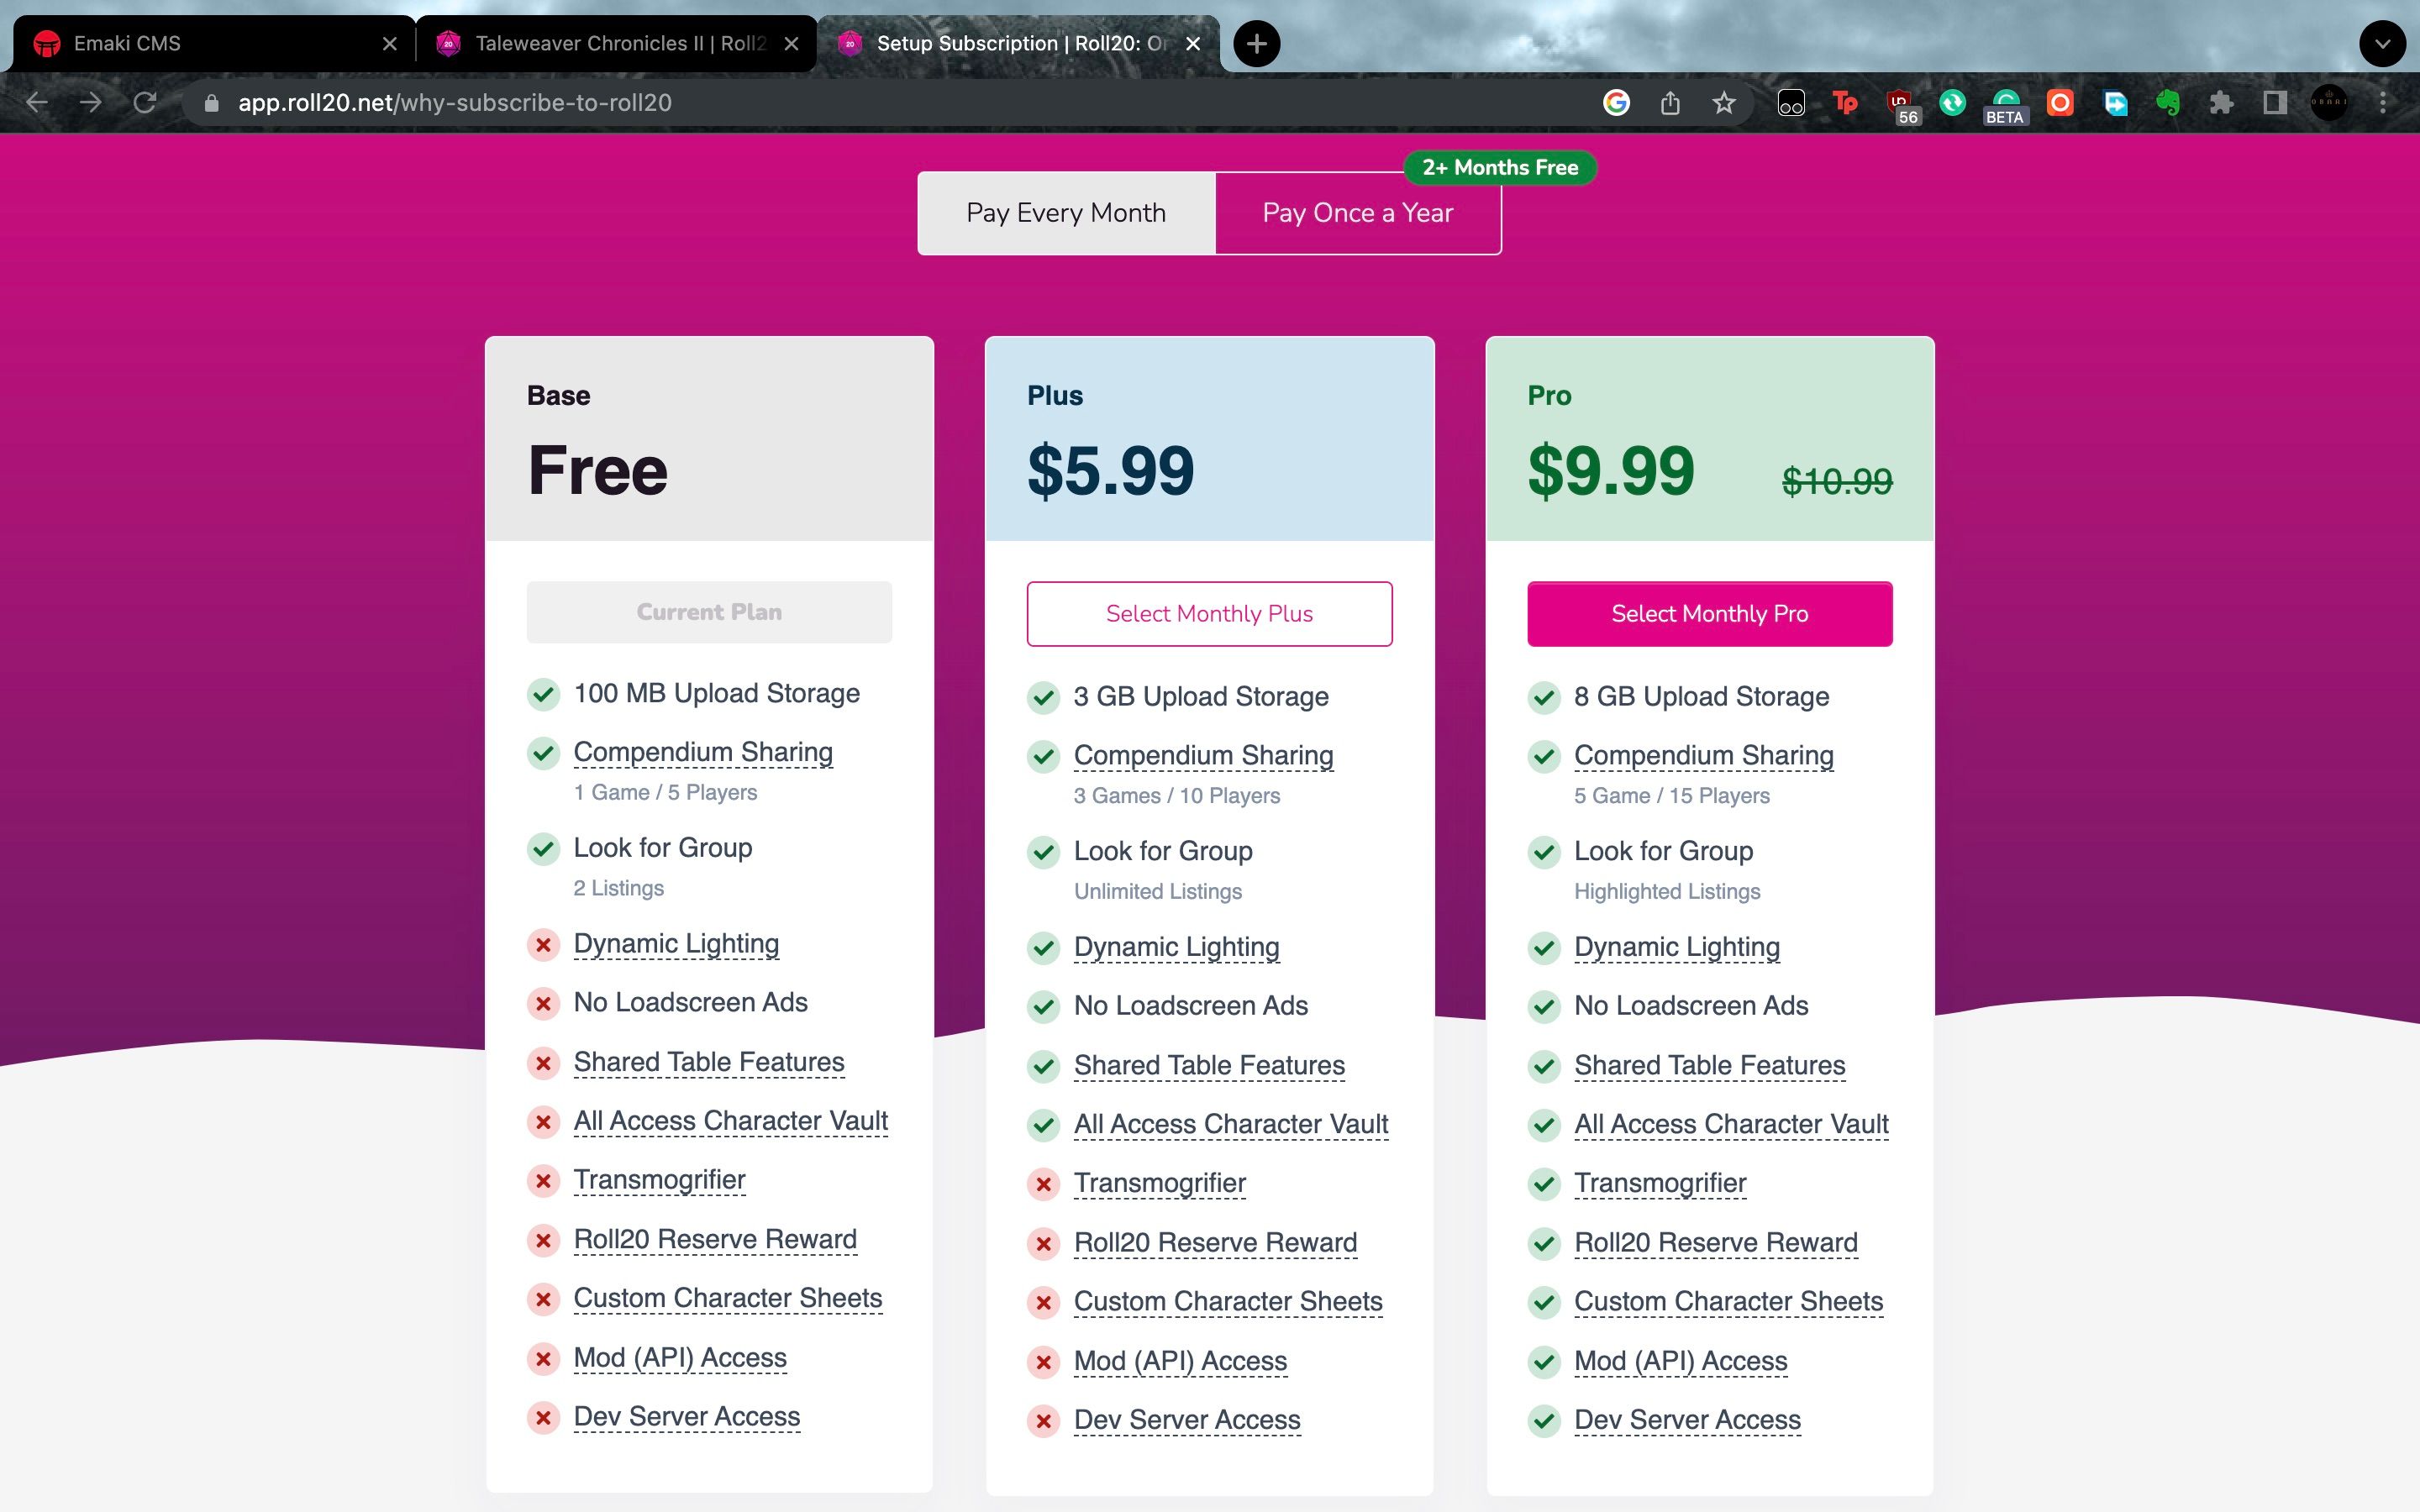Click the Google icon in address bar
This screenshot has height=1512, width=2420.
pyautogui.click(x=1616, y=103)
